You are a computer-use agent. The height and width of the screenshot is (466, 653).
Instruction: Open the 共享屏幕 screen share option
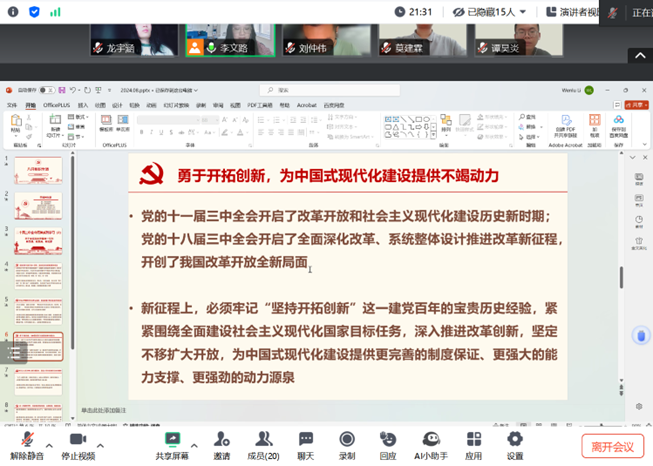(174, 441)
